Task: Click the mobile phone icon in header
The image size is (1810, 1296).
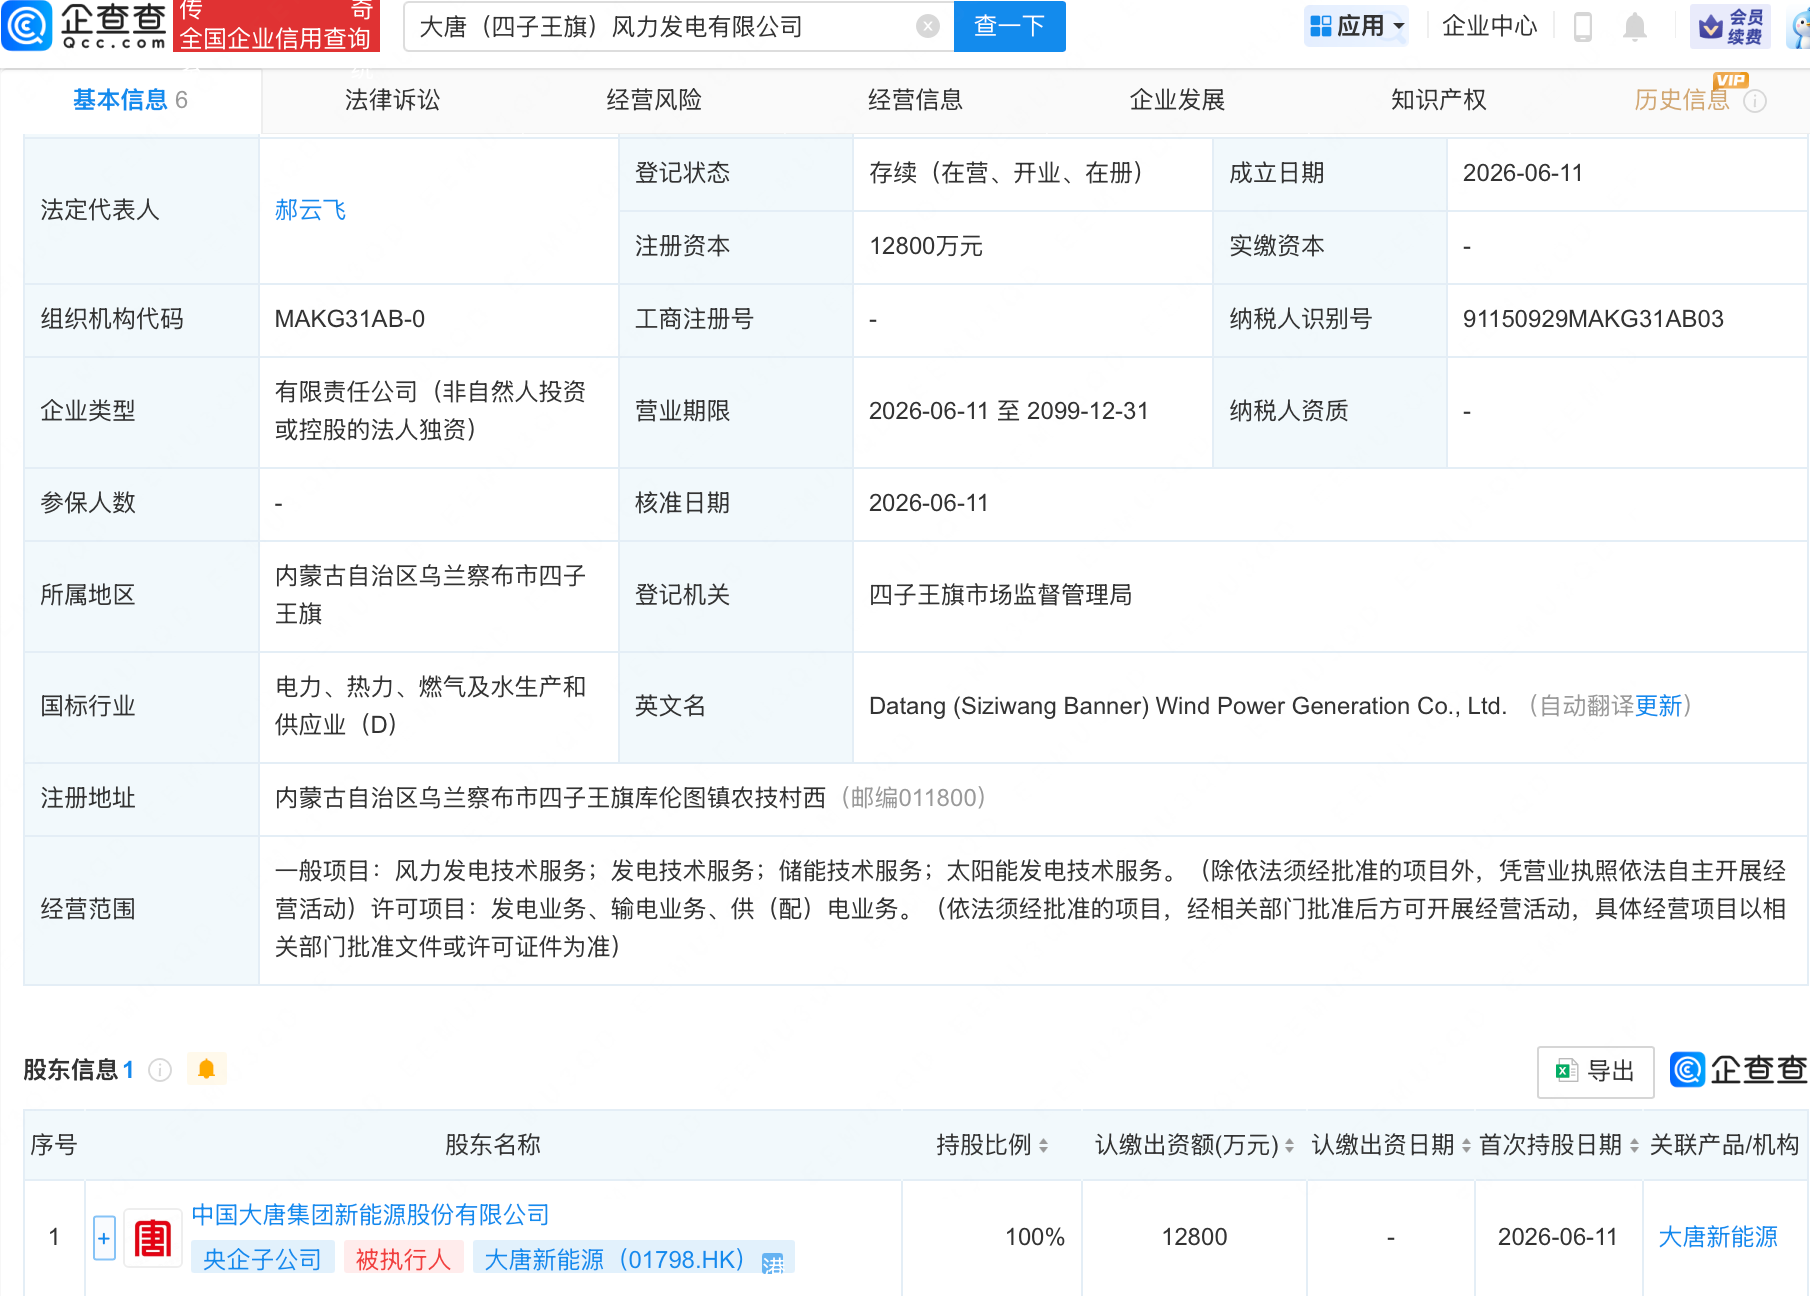Action: (1582, 26)
